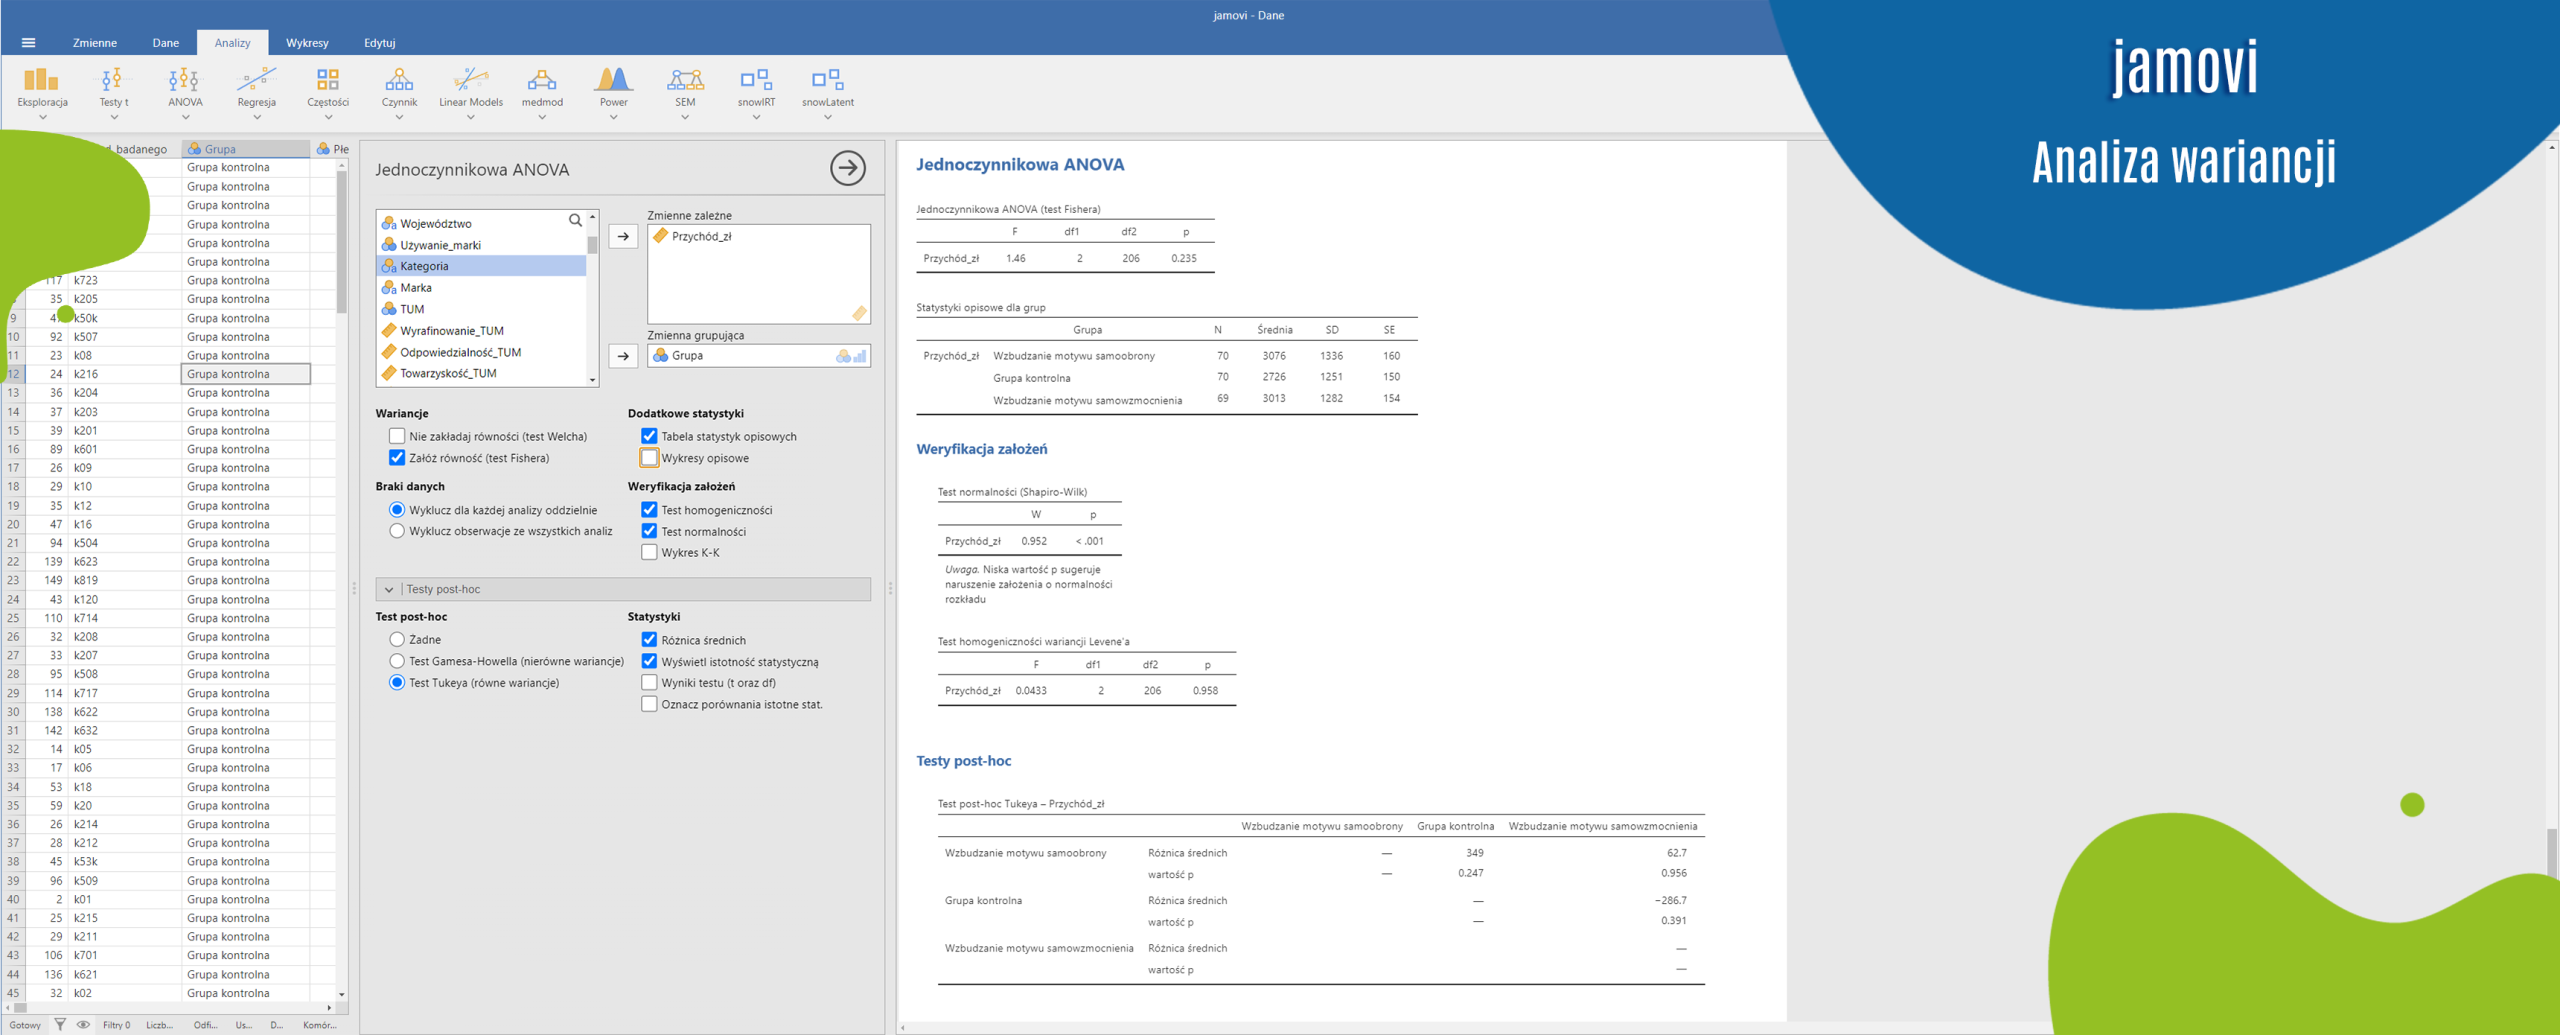Collapse the Testy post-hoc section
Image resolution: width=2560 pixels, height=1035 pixels.
pos(389,590)
